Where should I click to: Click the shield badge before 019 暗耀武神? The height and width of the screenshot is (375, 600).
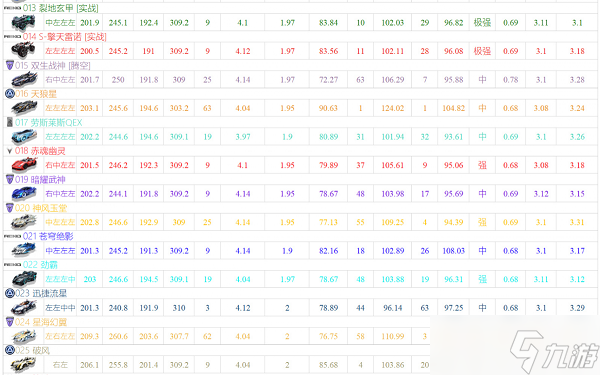pos(10,179)
